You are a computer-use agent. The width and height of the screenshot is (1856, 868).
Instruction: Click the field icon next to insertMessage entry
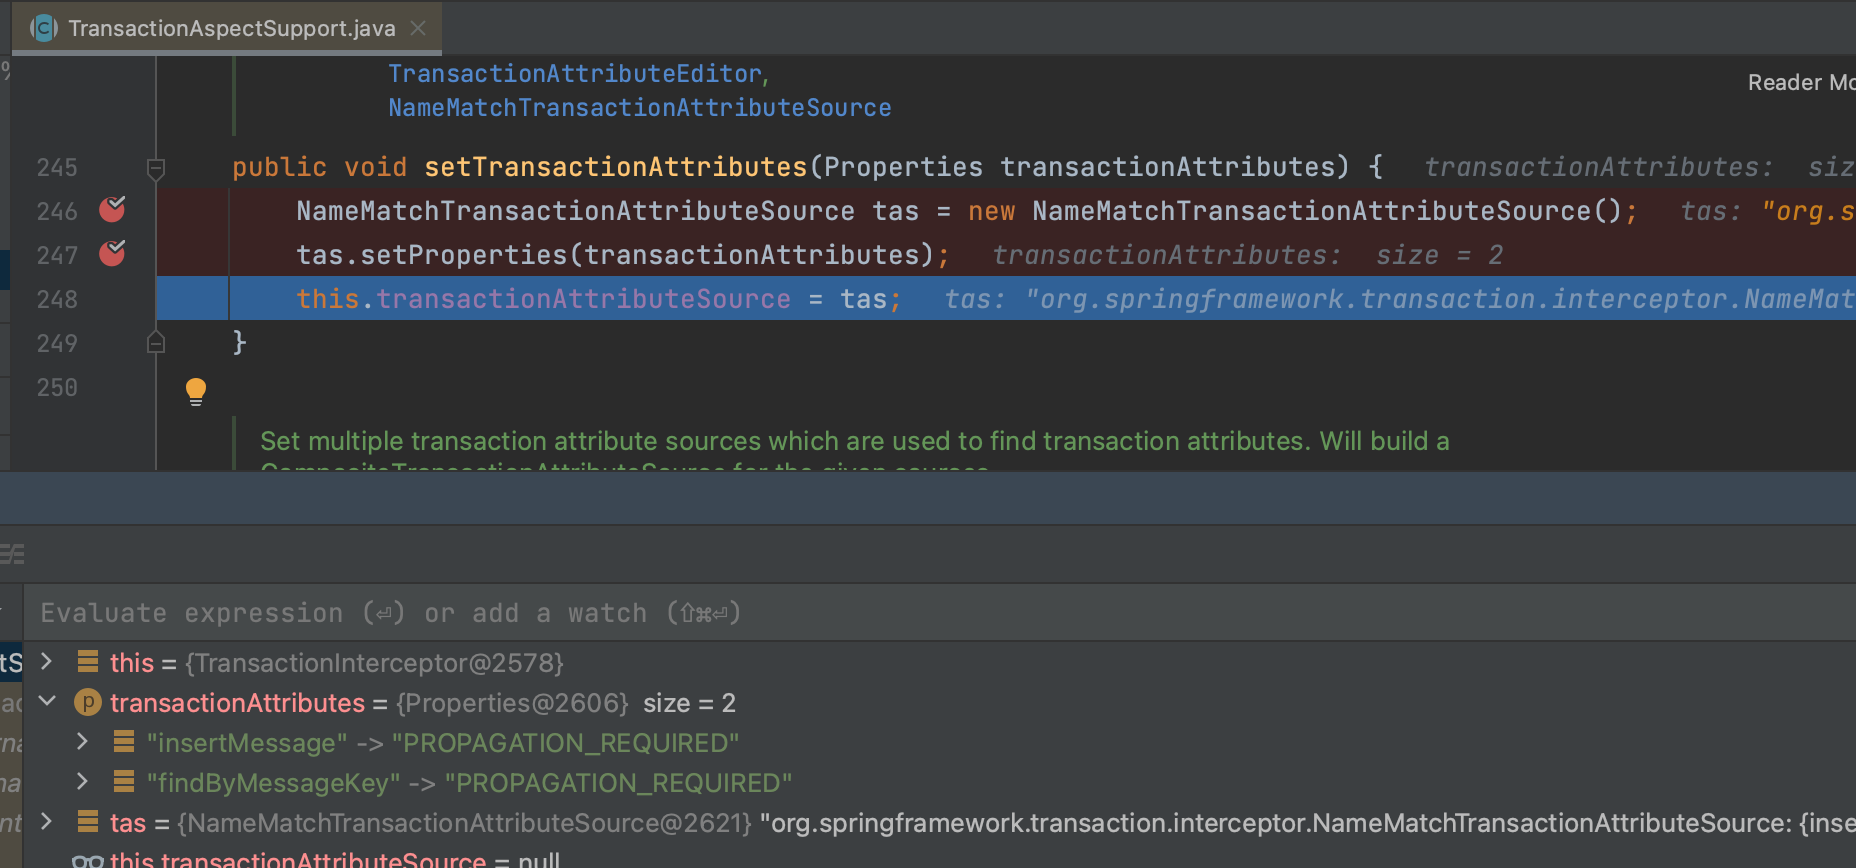pos(124,742)
